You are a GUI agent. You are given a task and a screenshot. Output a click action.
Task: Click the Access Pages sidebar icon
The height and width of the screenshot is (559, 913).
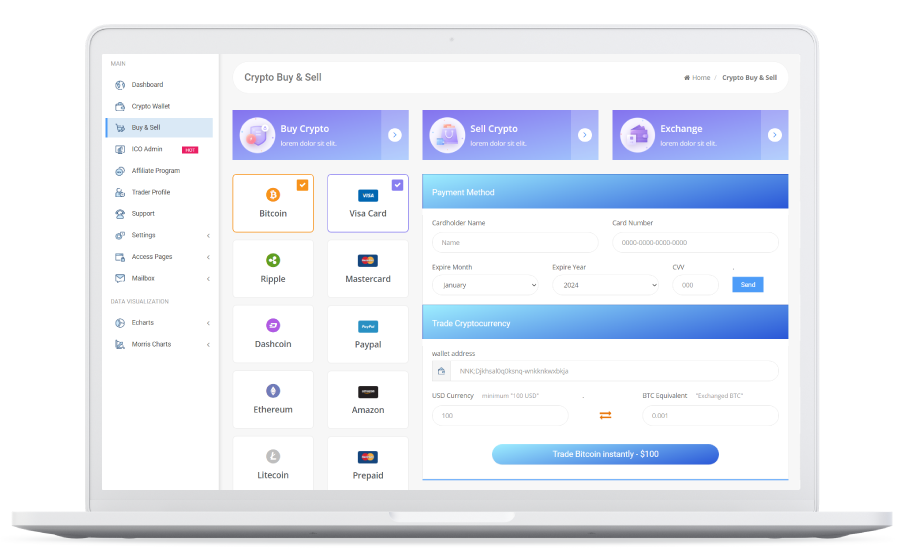pyautogui.click(x=120, y=257)
